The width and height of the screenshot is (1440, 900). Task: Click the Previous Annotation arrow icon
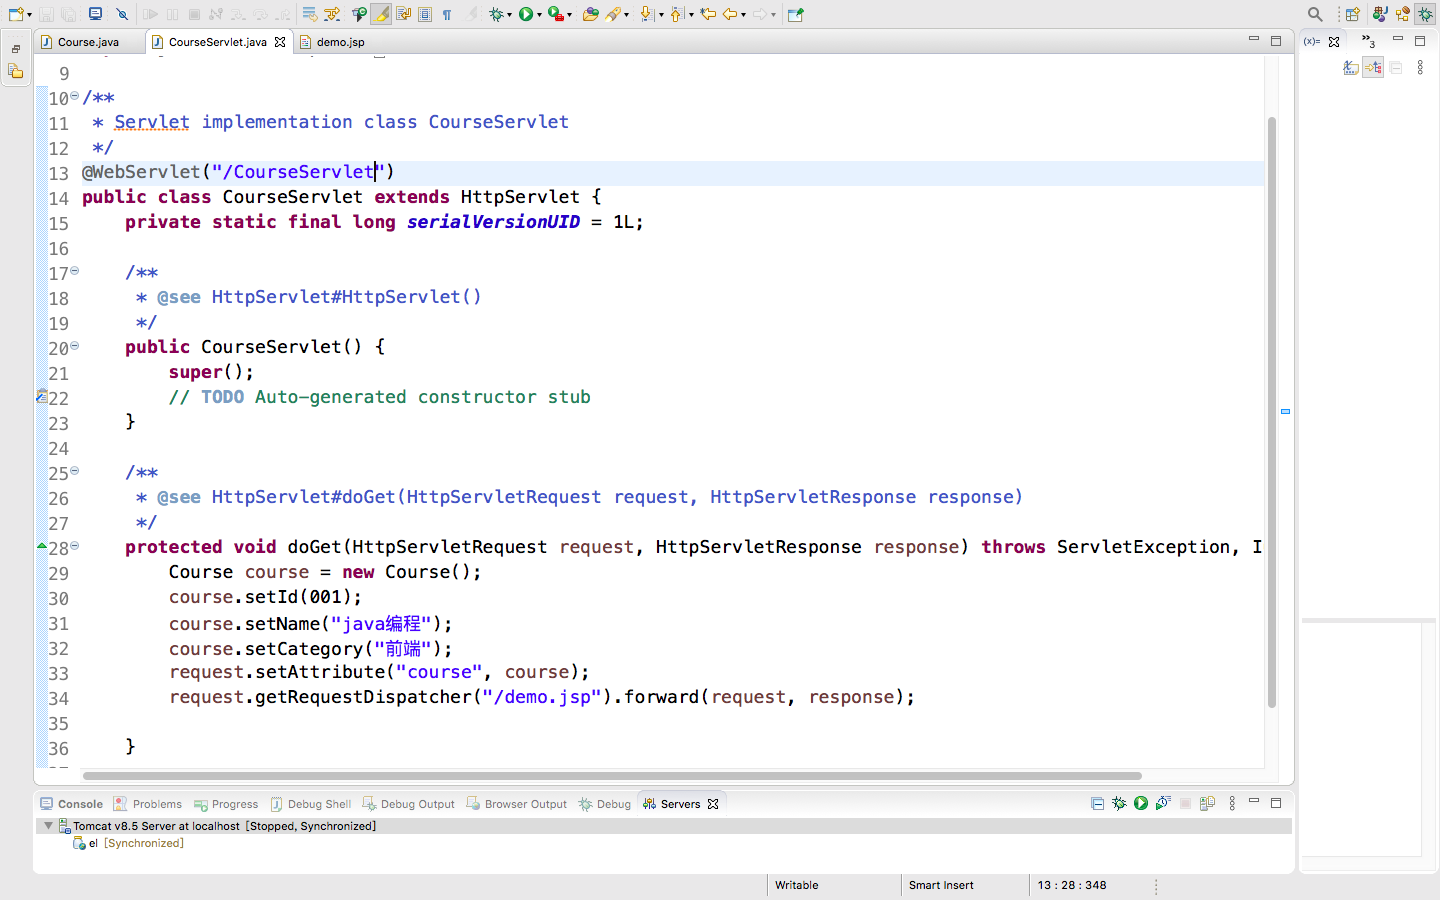pyautogui.click(x=677, y=14)
